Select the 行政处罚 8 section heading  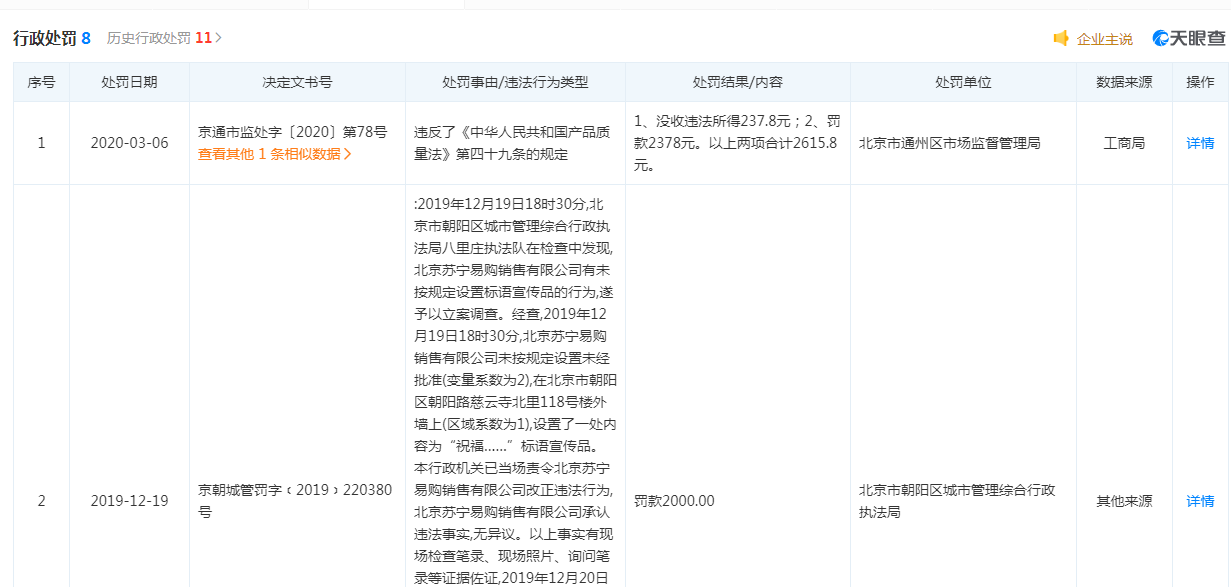point(51,38)
